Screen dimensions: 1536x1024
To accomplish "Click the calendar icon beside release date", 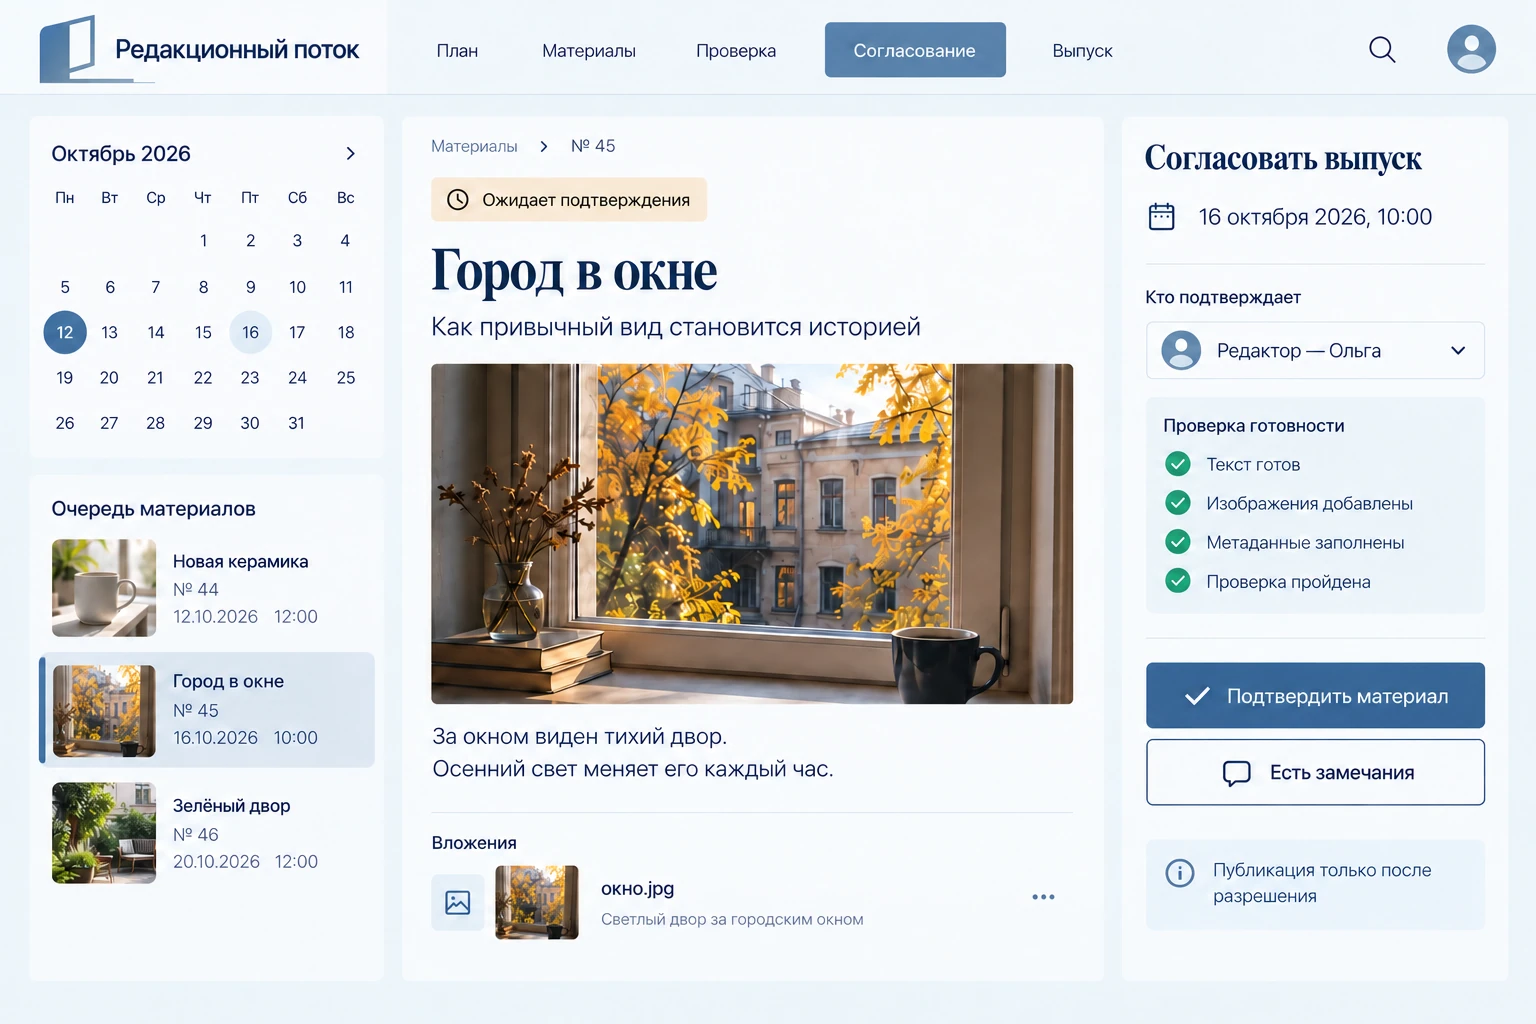I will click(x=1161, y=216).
